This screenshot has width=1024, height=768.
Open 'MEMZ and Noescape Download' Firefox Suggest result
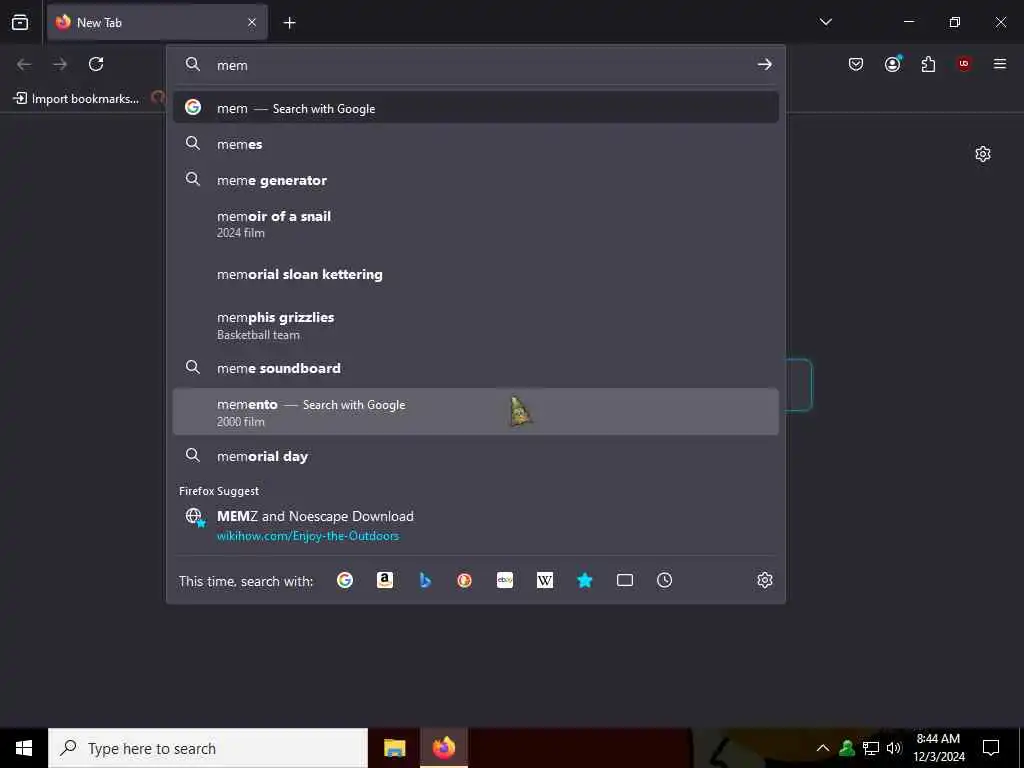pos(475,525)
